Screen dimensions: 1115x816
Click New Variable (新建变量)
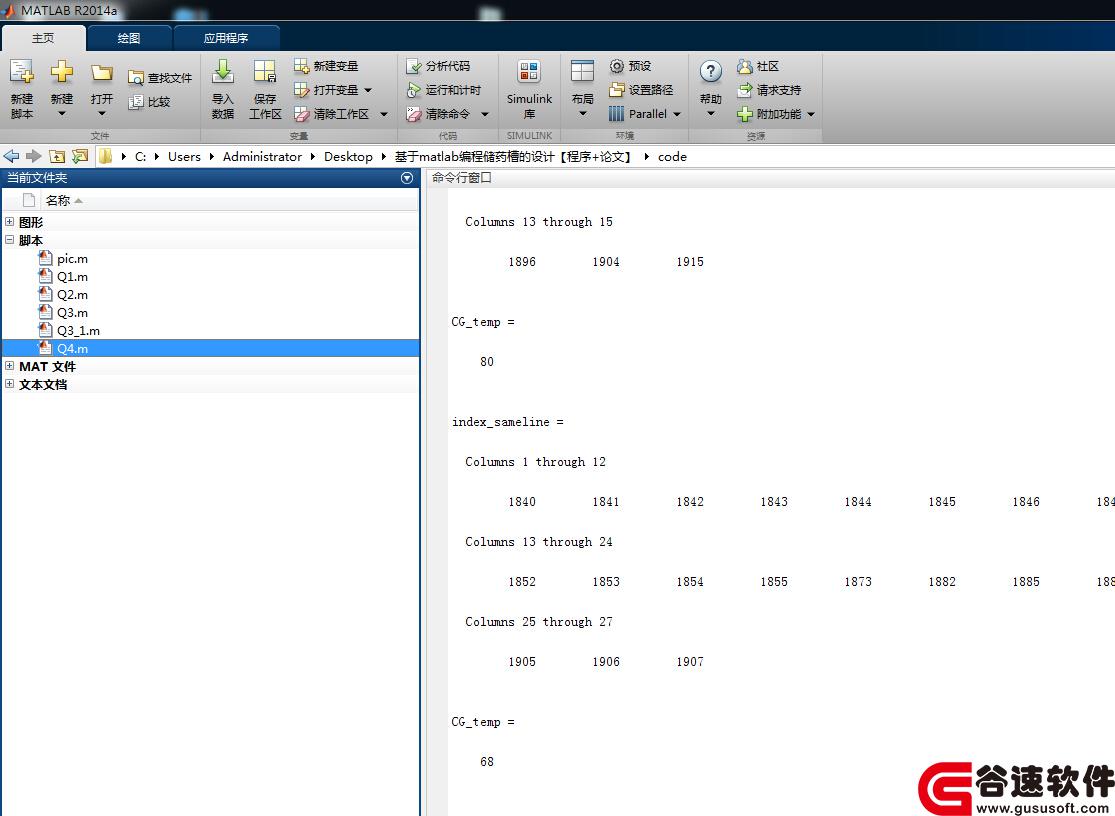[x=326, y=66]
